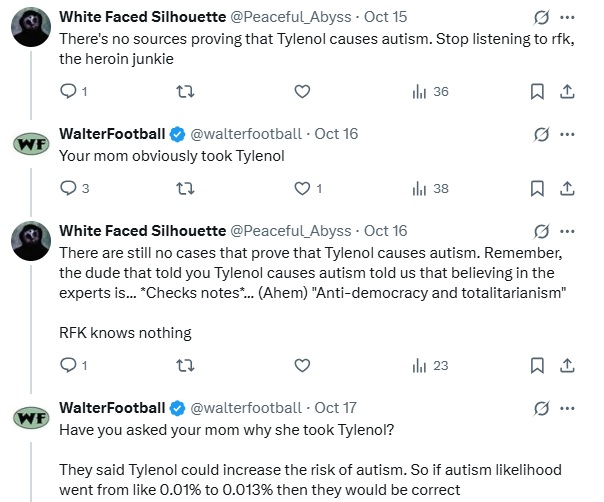Share the Oct 15 tweet
This screenshot has width=604, height=502.
[566, 92]
